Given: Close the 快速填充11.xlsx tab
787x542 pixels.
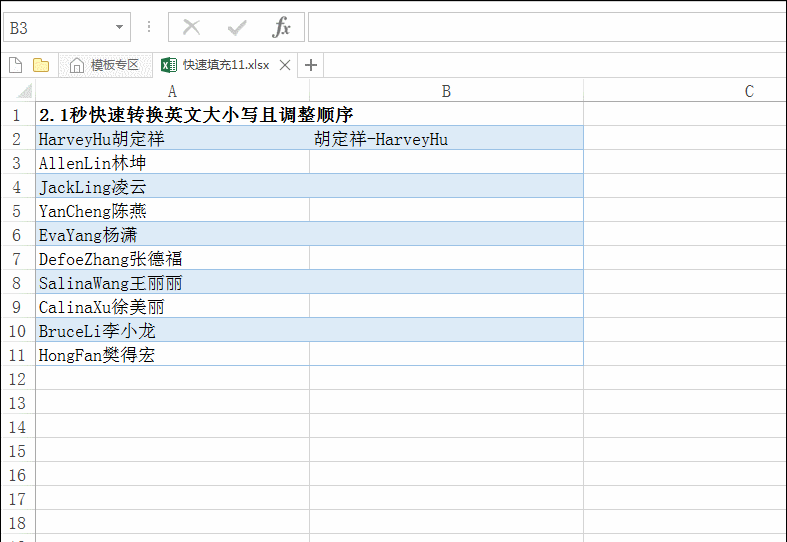Looking at the screenshot, I should coord(285,65).
